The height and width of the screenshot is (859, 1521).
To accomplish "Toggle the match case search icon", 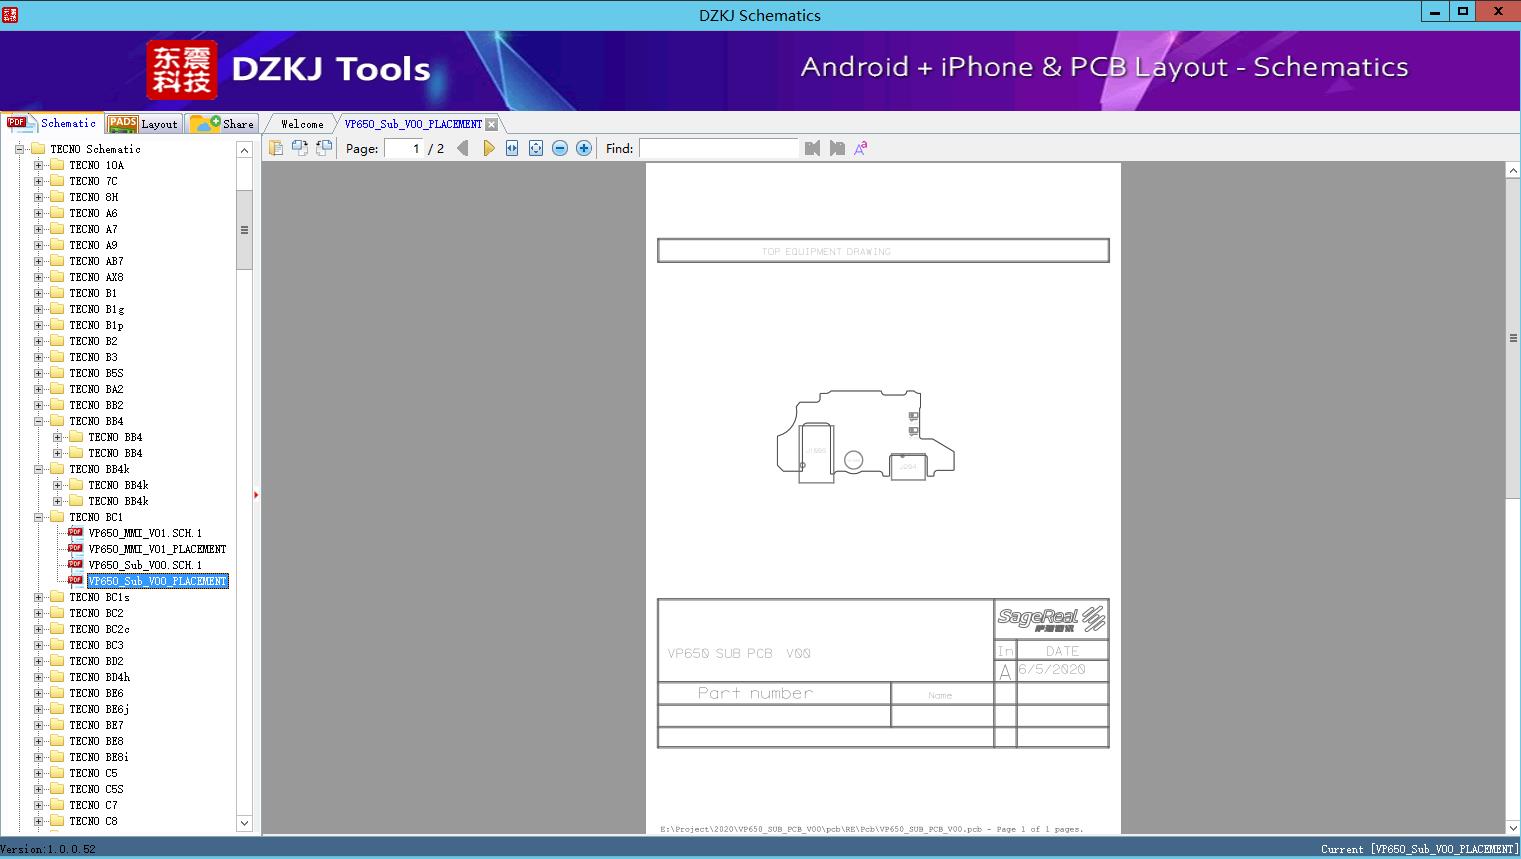I will [x=860, y=148].
